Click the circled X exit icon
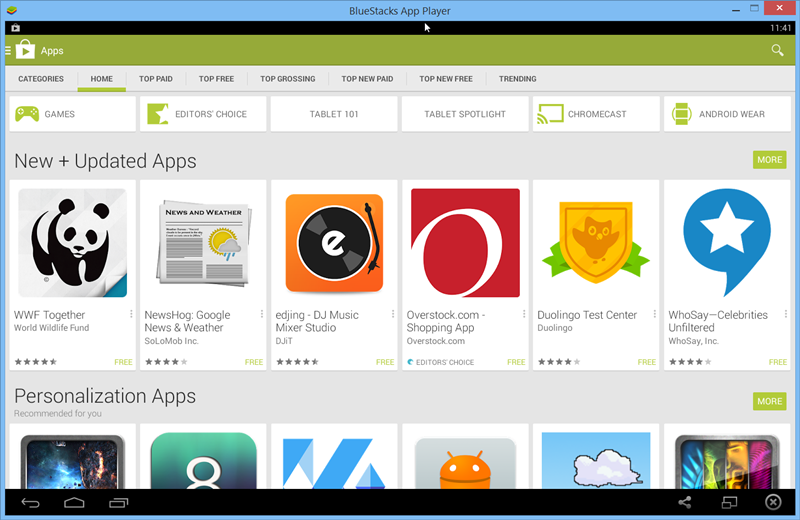 click(x=773, y=502)
